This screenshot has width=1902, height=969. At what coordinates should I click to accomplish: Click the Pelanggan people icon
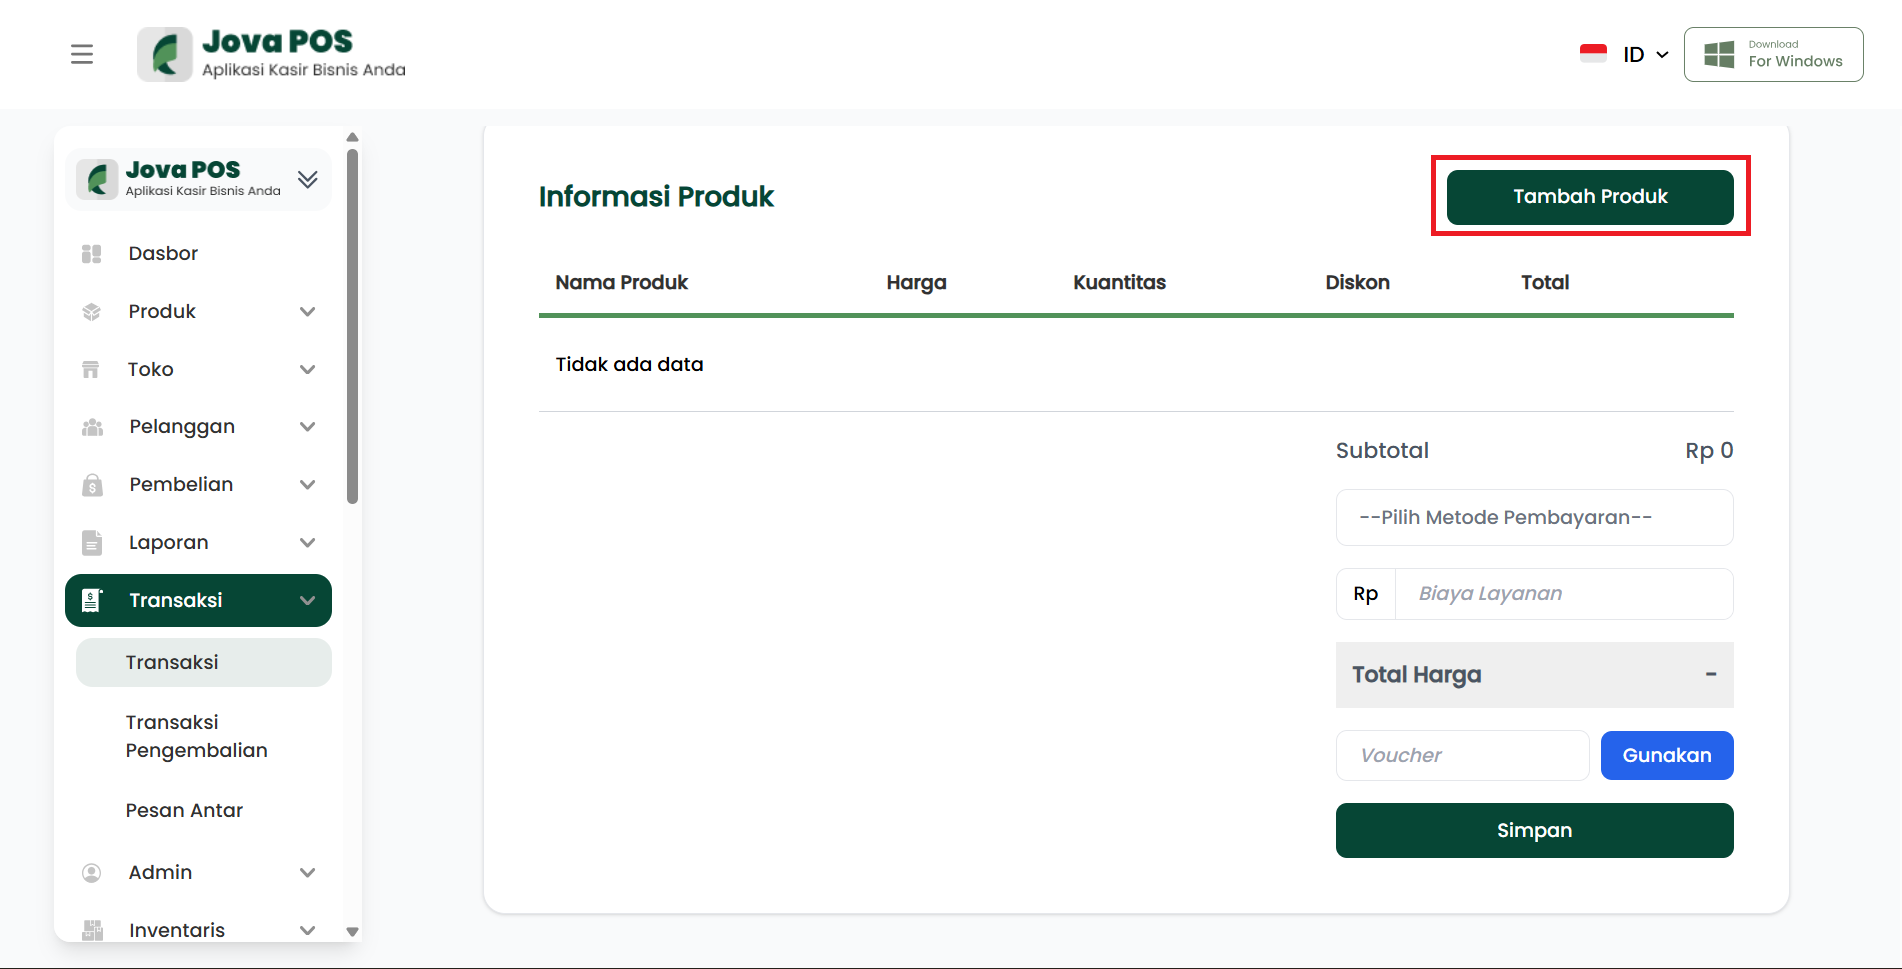(x=92, y=427)
